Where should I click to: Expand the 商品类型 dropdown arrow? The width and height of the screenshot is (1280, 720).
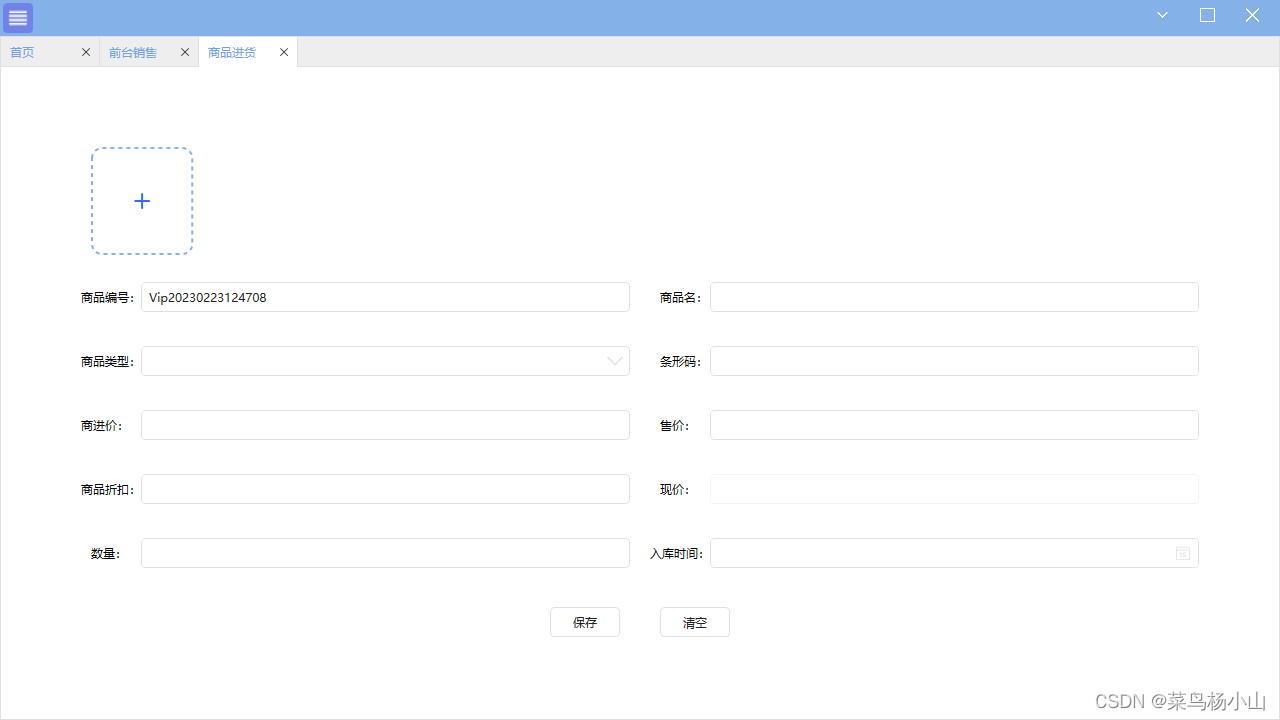click(x=615, y=361)
